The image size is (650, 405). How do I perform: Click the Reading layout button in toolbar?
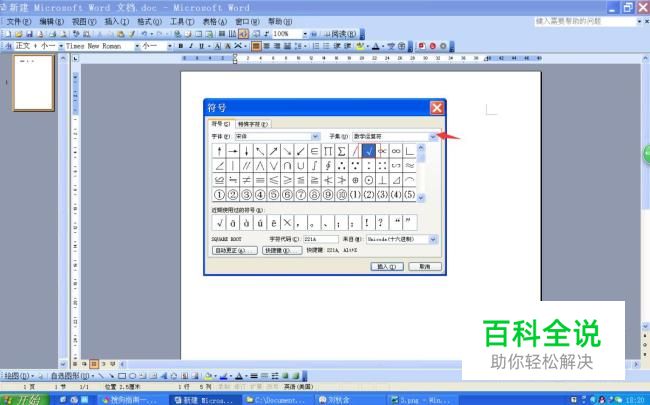pyautogui.click(x=341, y=34)
